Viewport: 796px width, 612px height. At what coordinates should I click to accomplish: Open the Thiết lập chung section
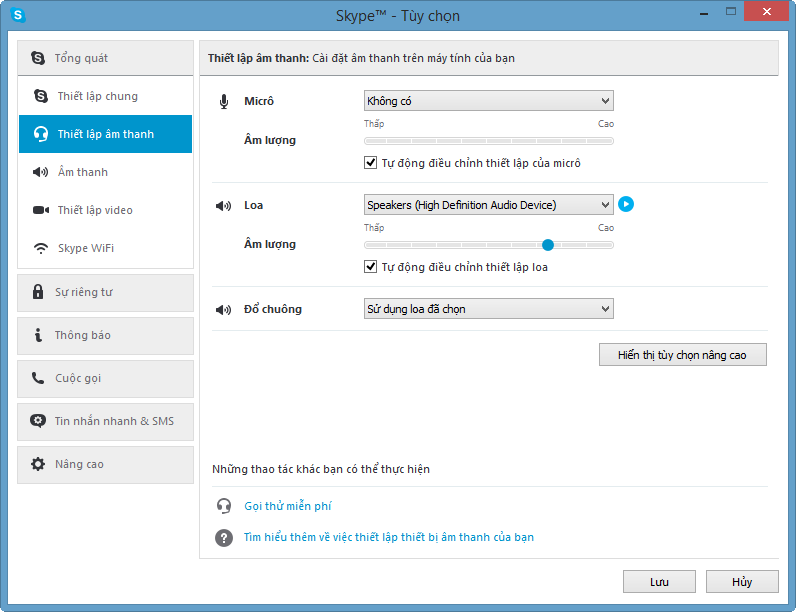pos(97,96)
